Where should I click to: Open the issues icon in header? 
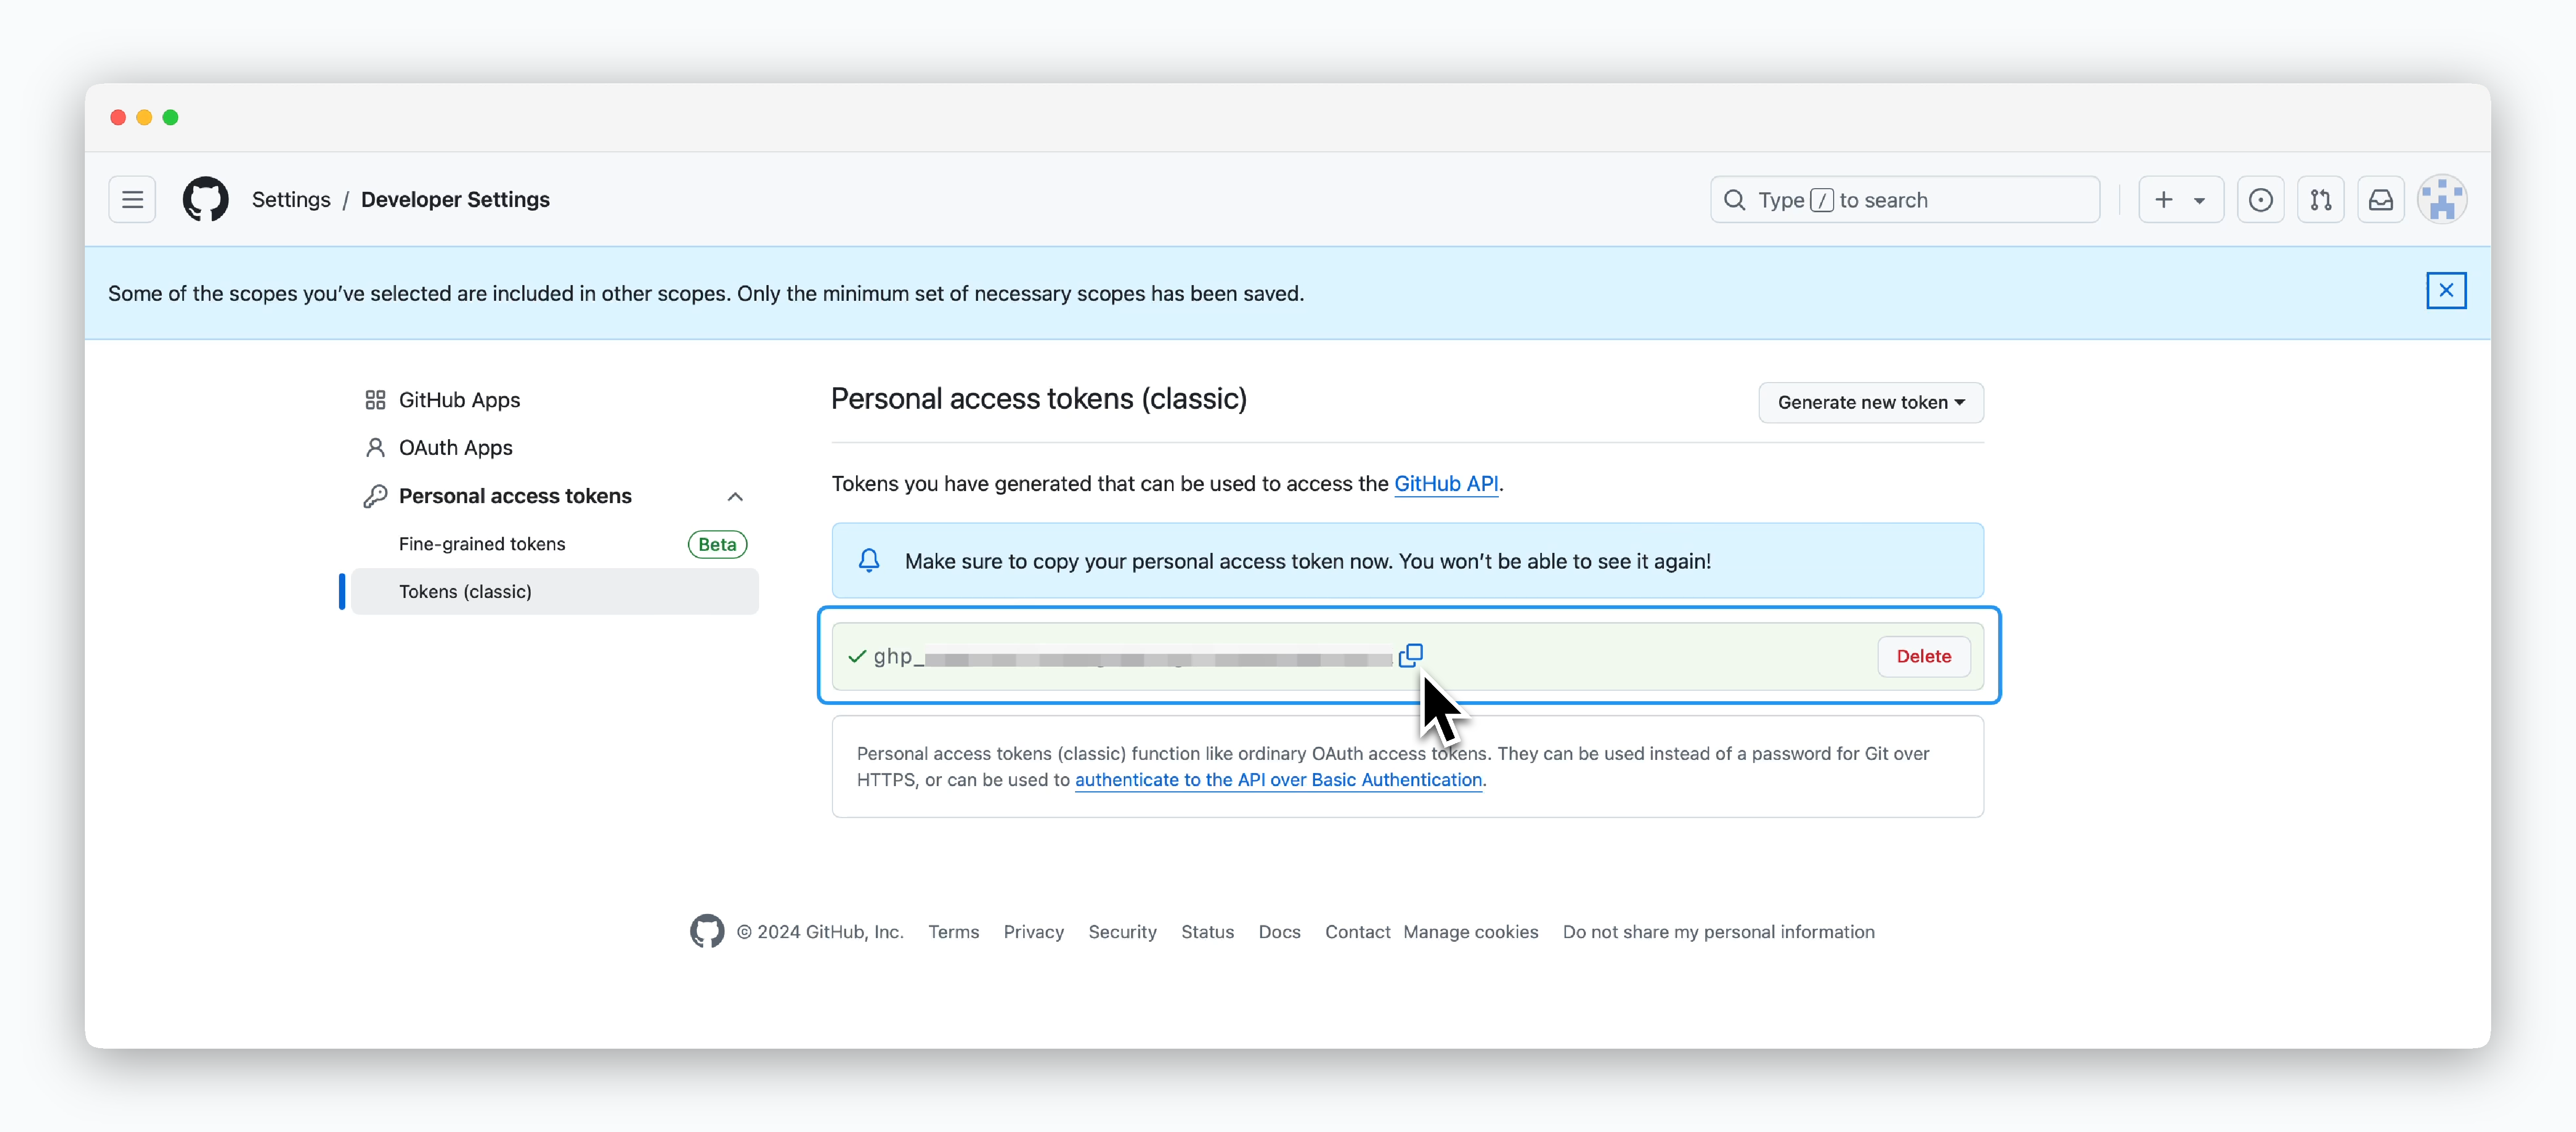pos(2260,200)
